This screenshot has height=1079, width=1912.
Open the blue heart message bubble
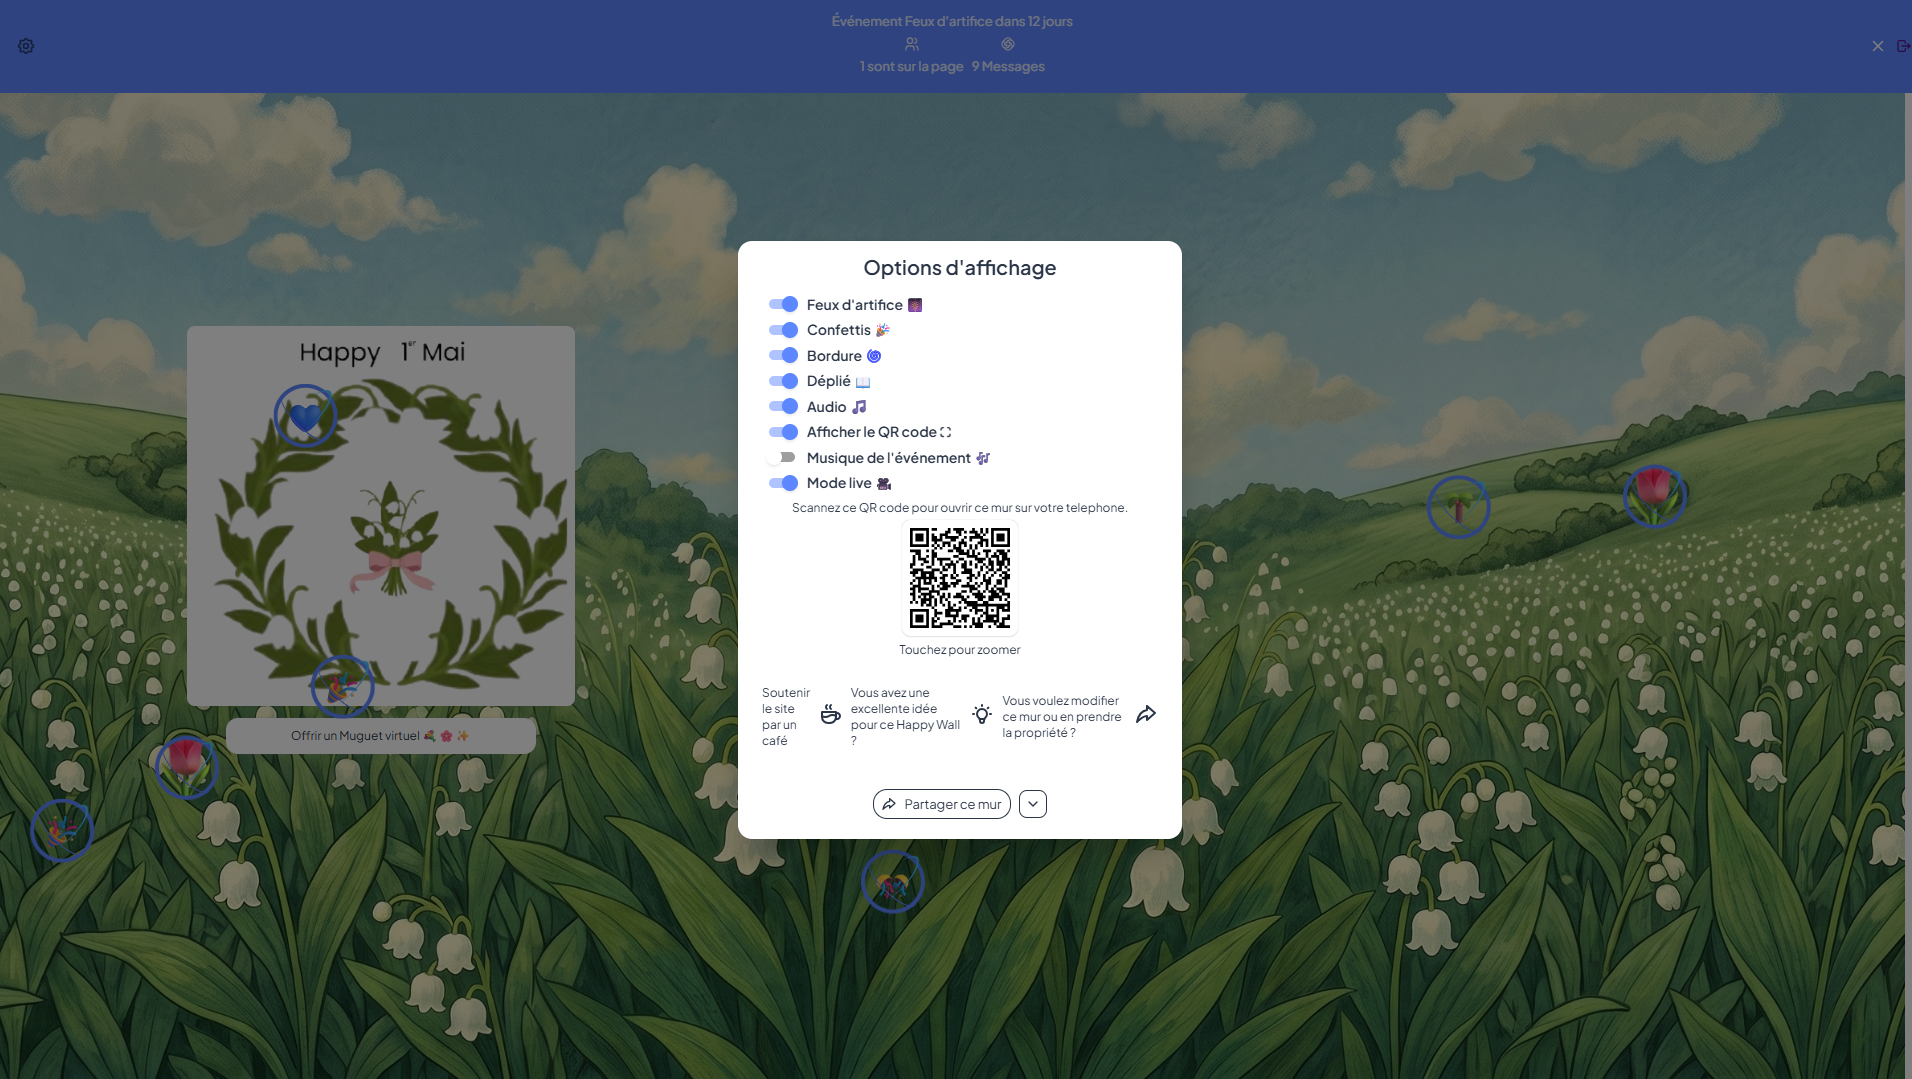point(305,416)
